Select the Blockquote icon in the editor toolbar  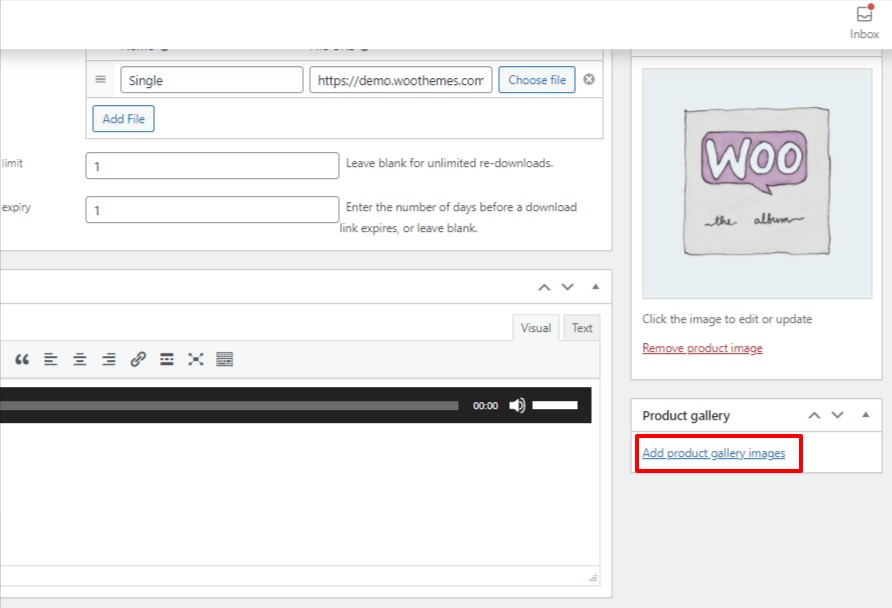click(x=22, y=359)
